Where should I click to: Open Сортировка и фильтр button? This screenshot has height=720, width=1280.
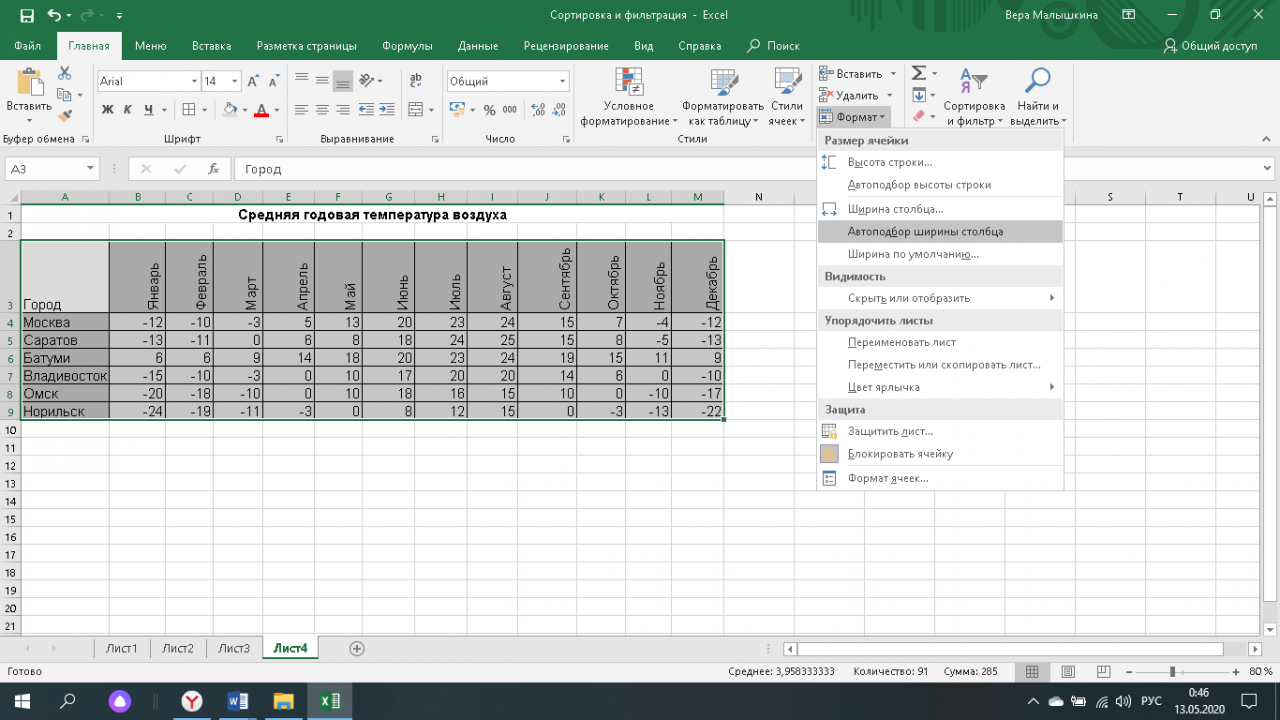coord(973,100)
